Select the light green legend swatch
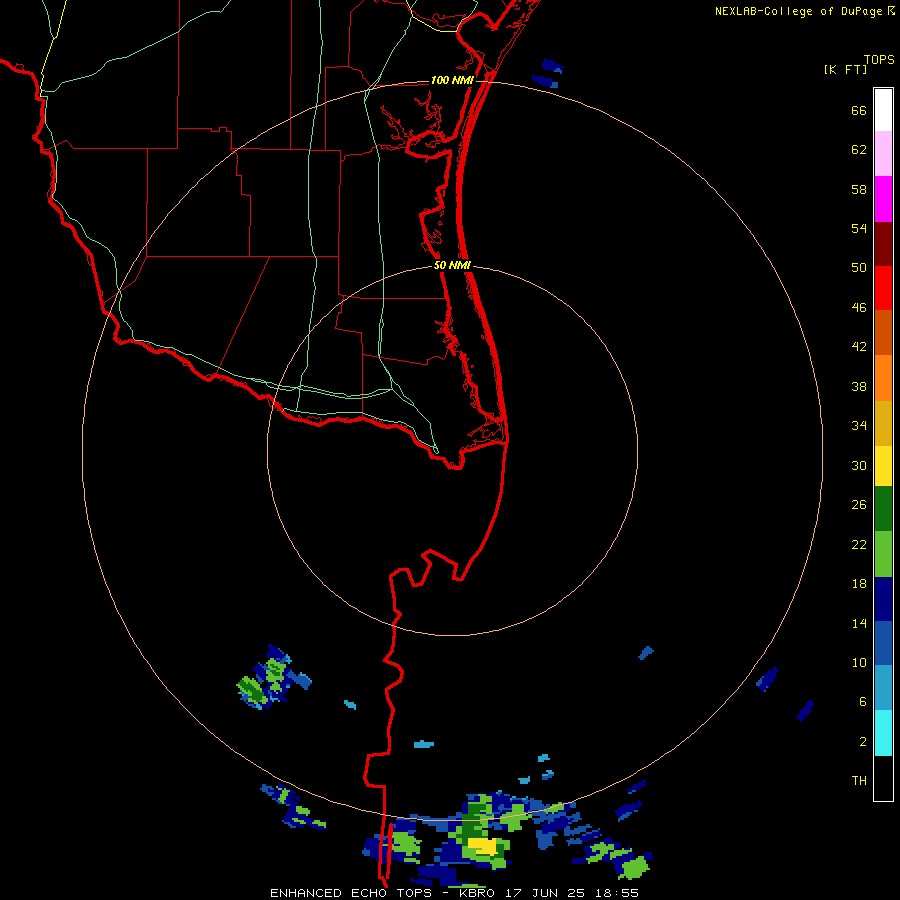 883,554
